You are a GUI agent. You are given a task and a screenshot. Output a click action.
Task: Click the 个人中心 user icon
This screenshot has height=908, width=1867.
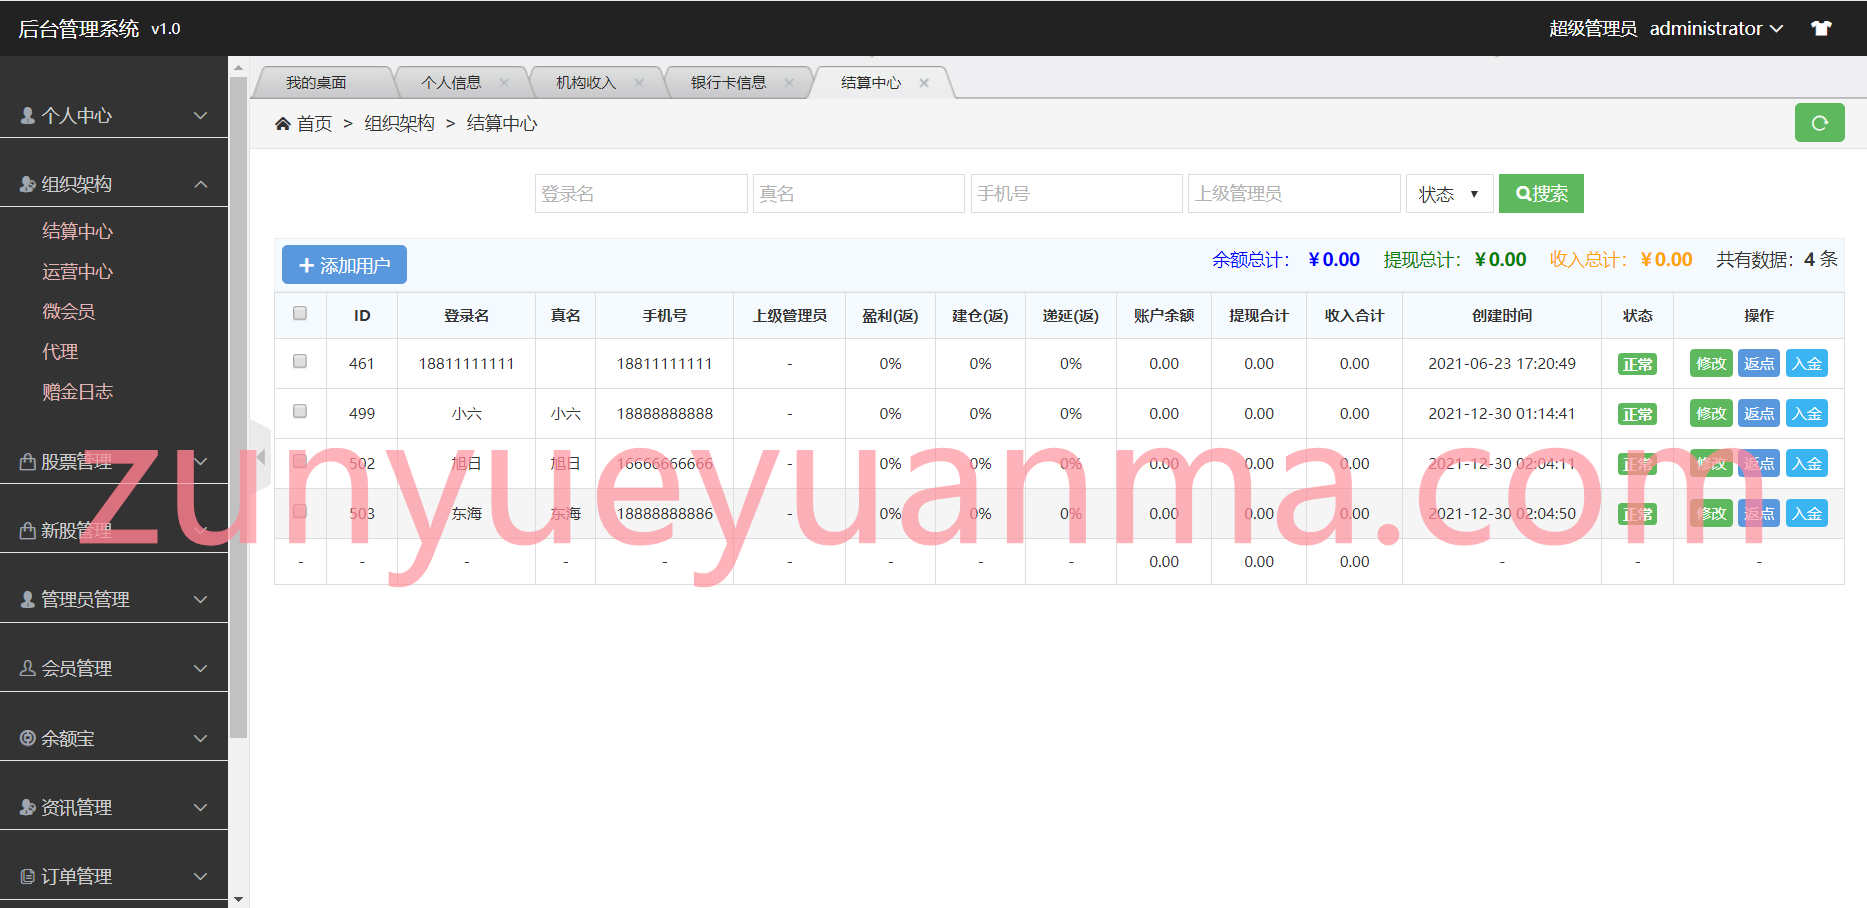click(28, 115)
